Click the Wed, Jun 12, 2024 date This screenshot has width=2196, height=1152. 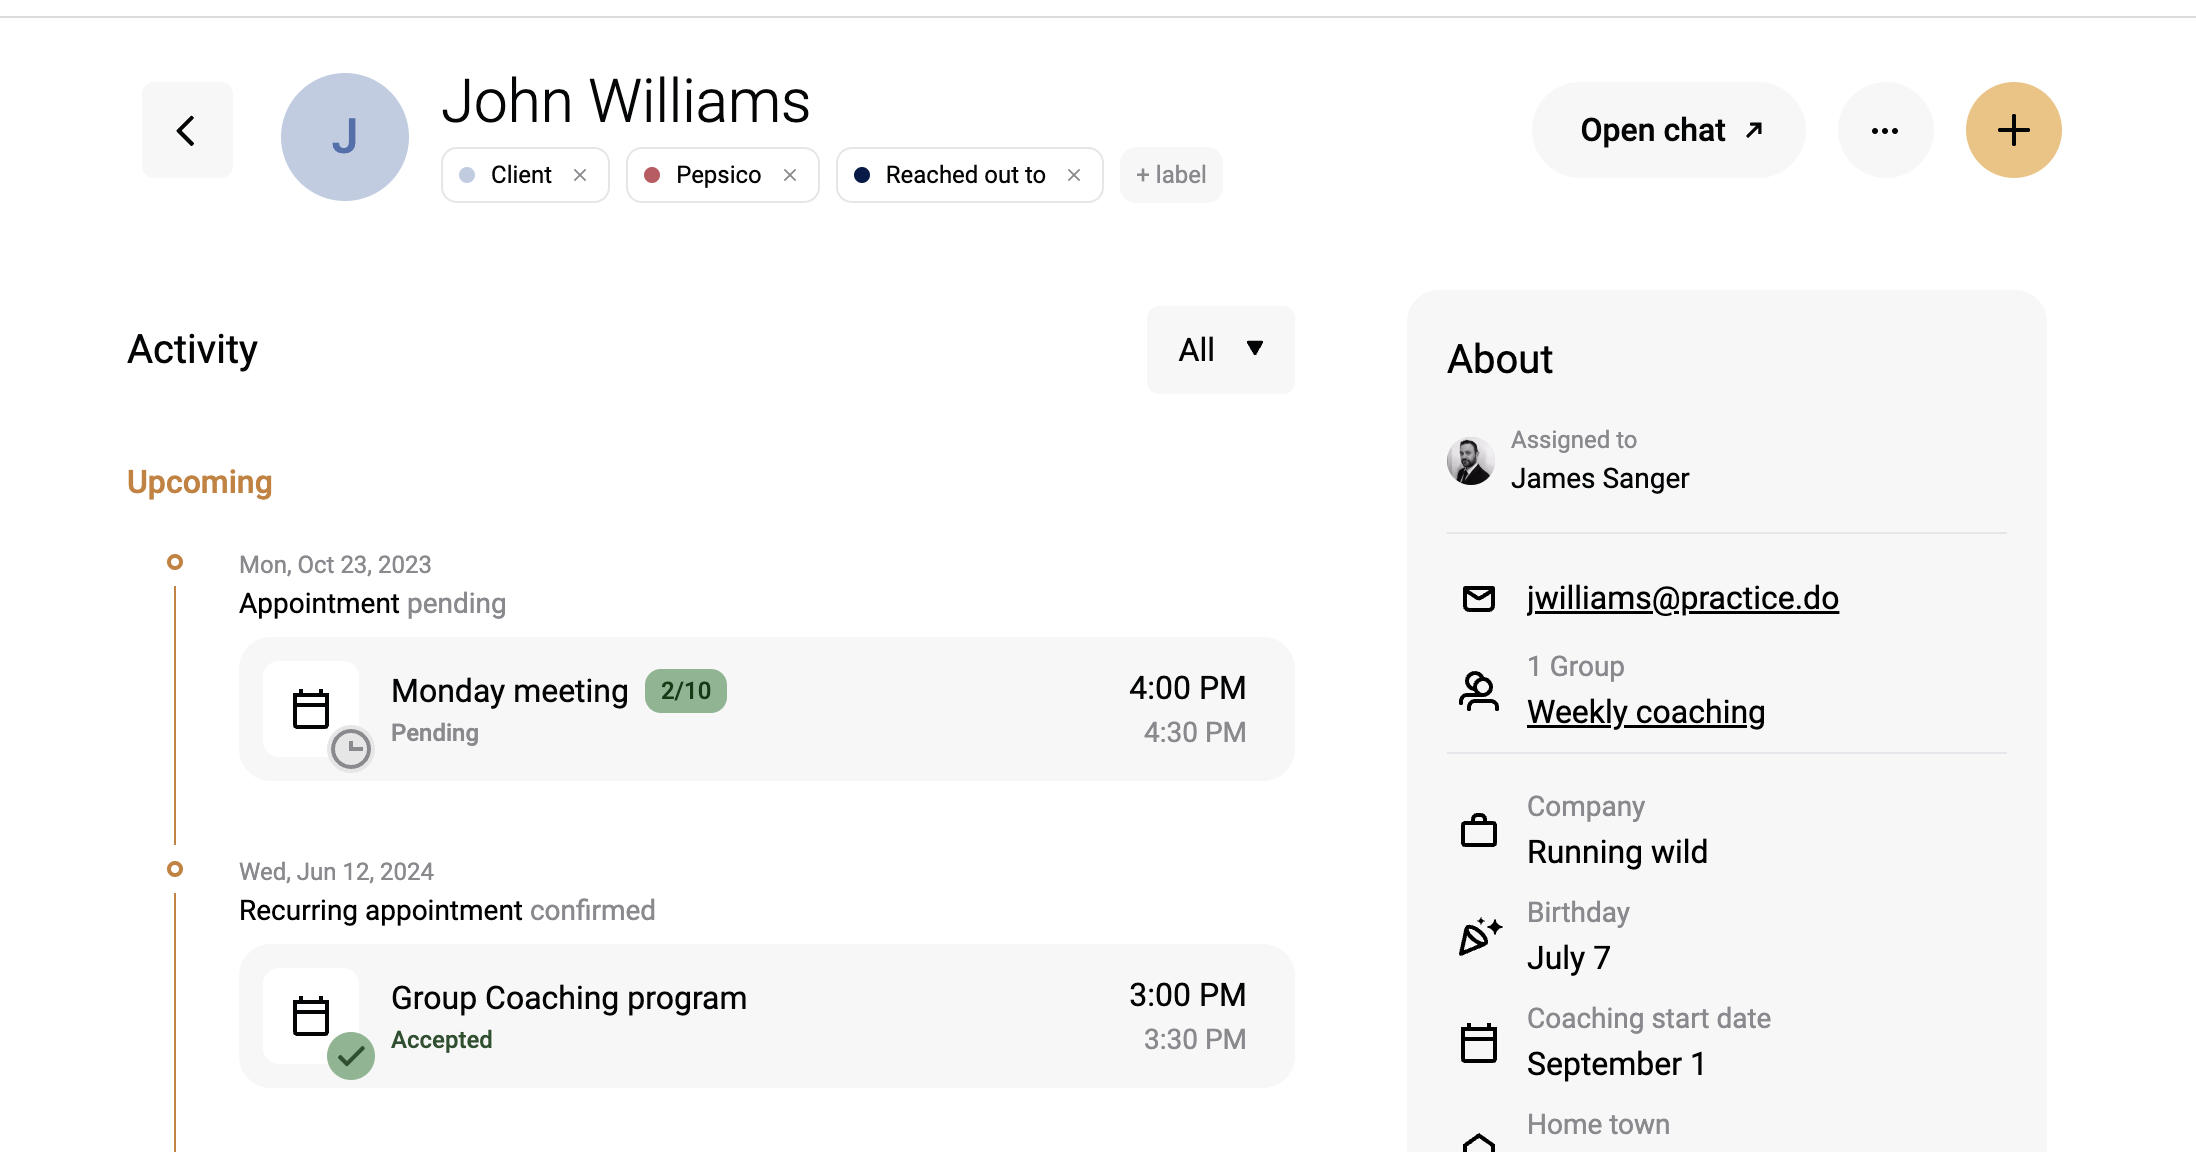pyautogui.click(x=336, y=872)
